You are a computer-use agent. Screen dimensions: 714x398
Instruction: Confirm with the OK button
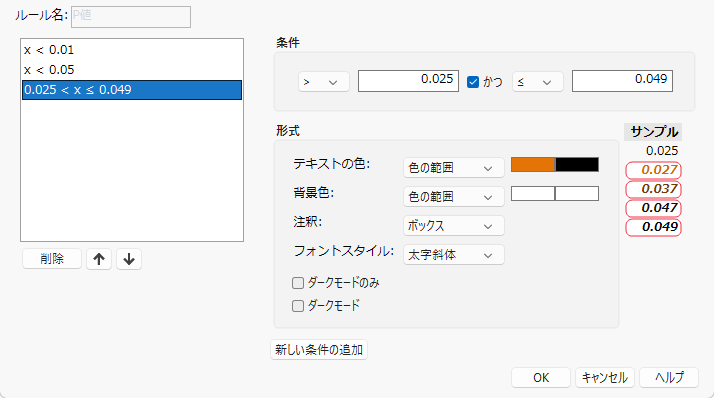pos(541,378)
